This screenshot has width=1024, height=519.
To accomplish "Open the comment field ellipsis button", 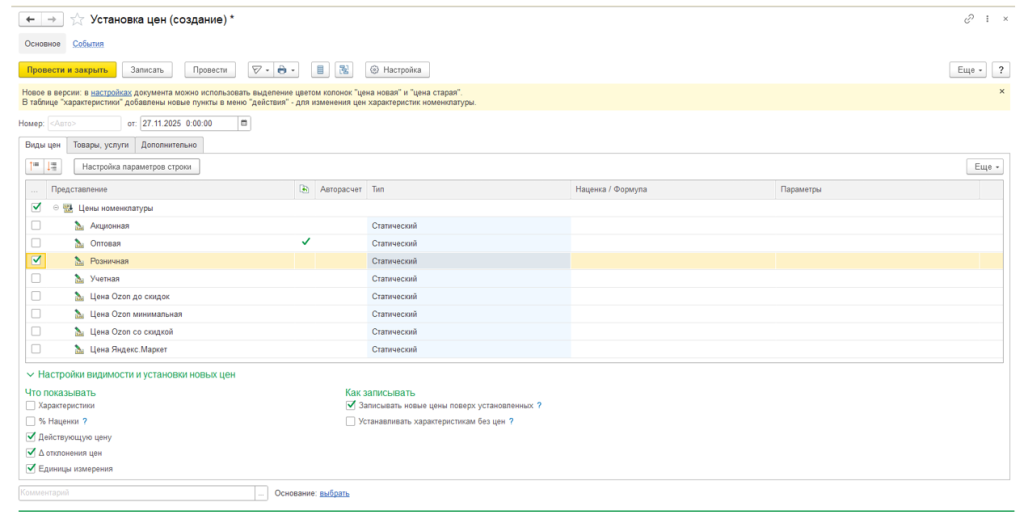I will click(262, 494).
